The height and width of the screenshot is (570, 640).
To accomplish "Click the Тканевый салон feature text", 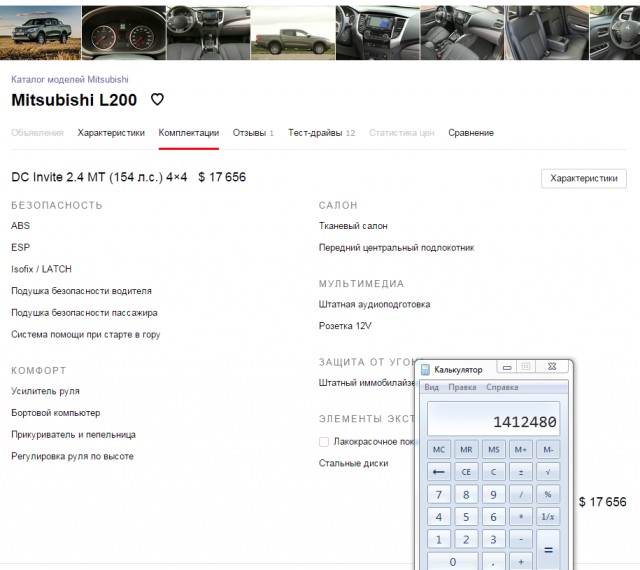I will pos(353,226).
